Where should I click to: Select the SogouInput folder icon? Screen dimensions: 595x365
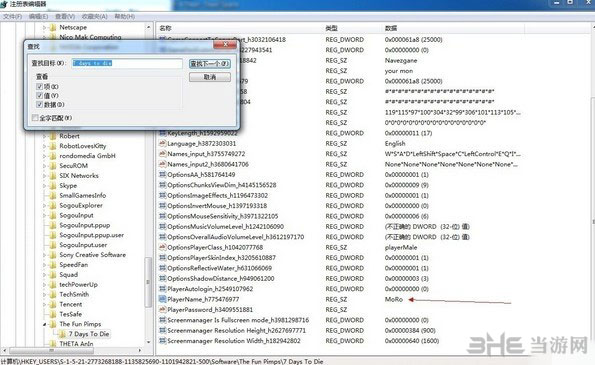53,215
